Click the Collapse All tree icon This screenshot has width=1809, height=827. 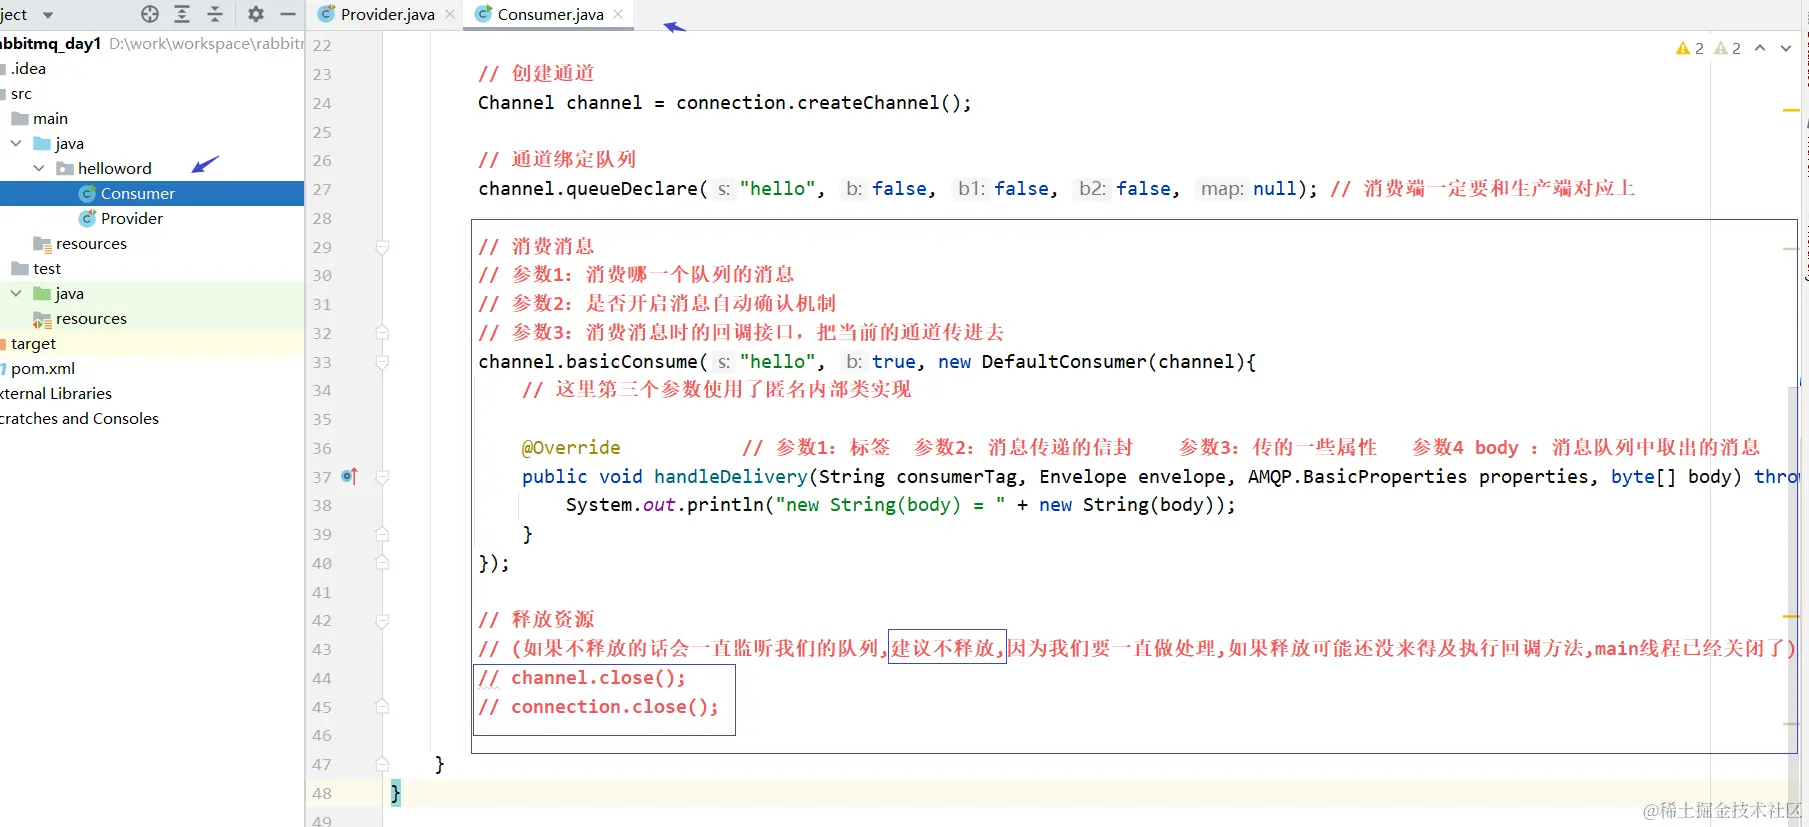click(x=215, y=14)
